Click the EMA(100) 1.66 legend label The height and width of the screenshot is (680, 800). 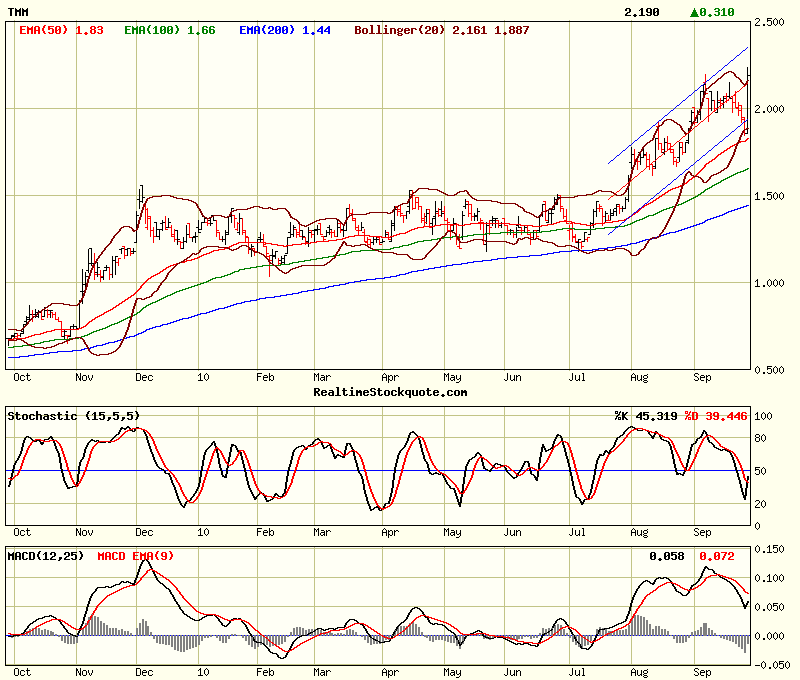170,30
